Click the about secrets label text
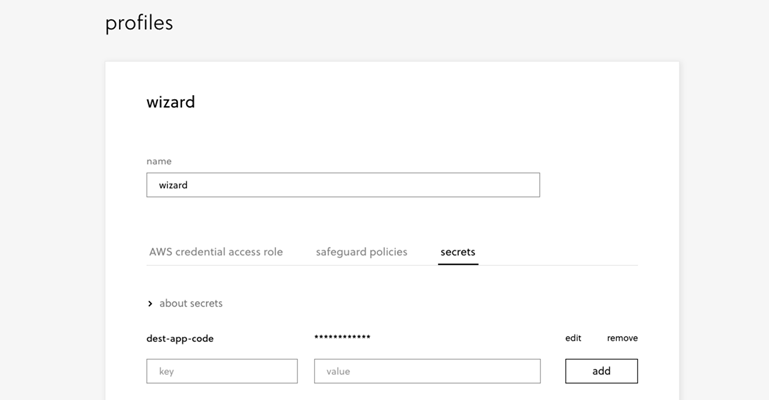This screenshot has height=400, width=769. pos(191,303)
